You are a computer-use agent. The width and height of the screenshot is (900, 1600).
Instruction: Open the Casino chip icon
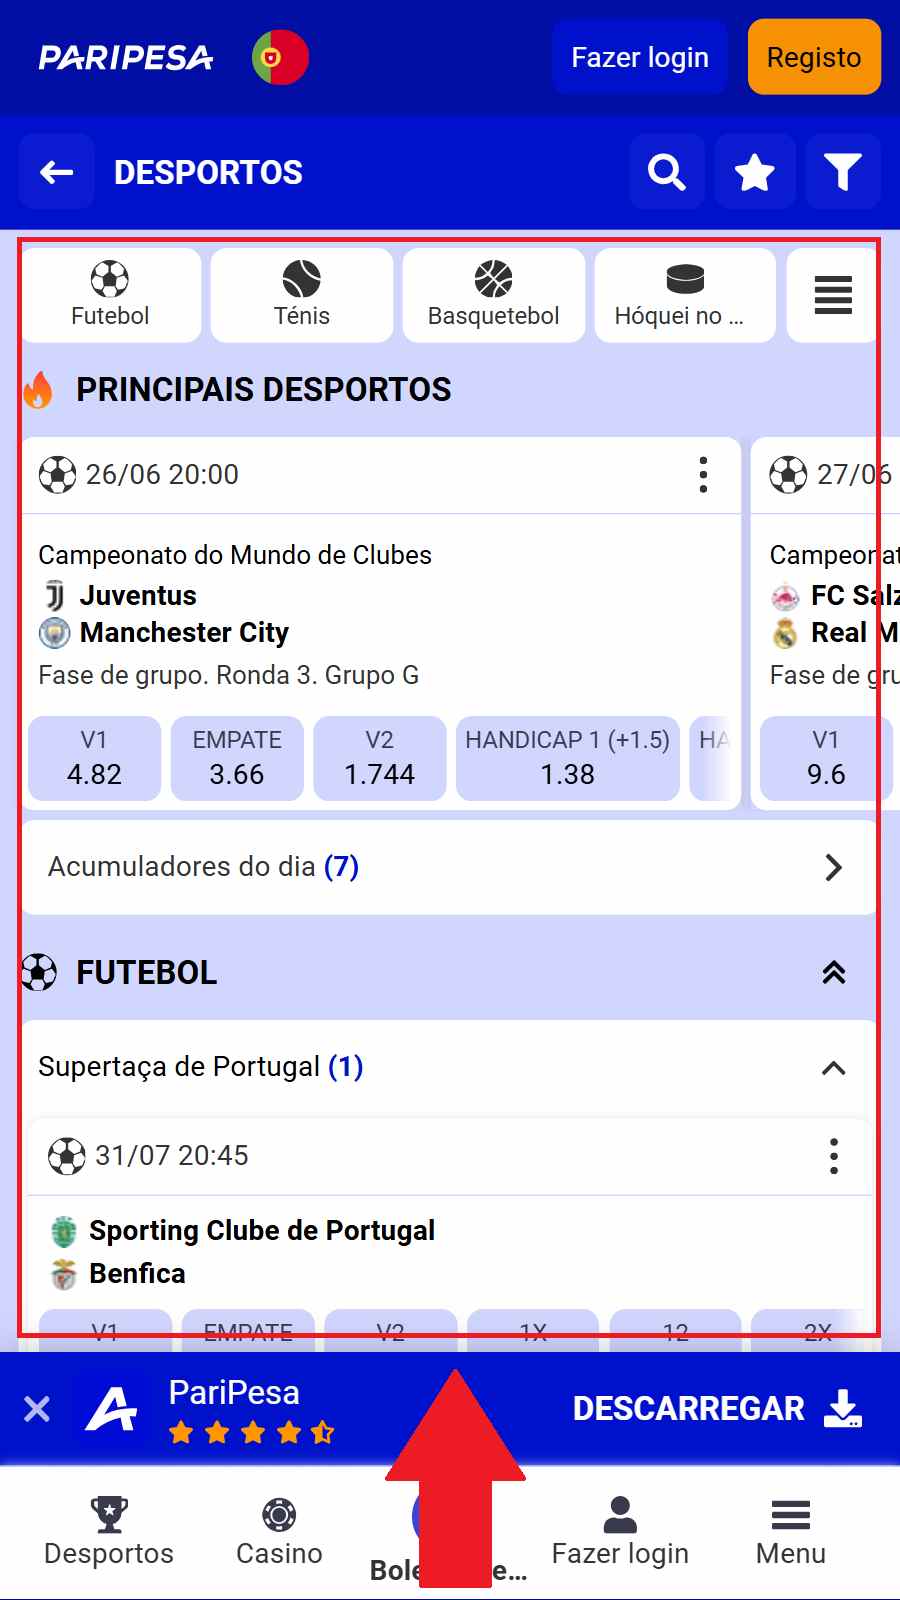click(x=279, y=1515)
